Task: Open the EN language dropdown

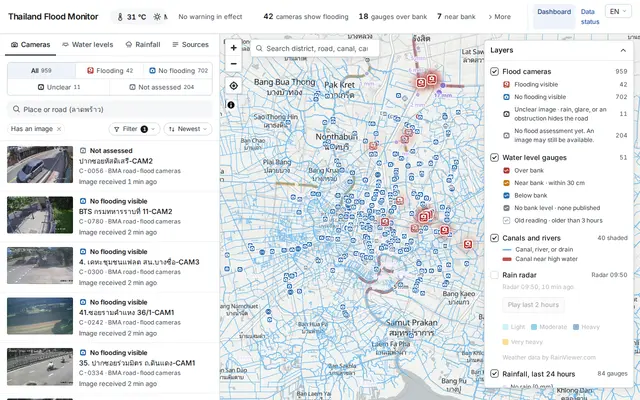Action: [618, 11]
